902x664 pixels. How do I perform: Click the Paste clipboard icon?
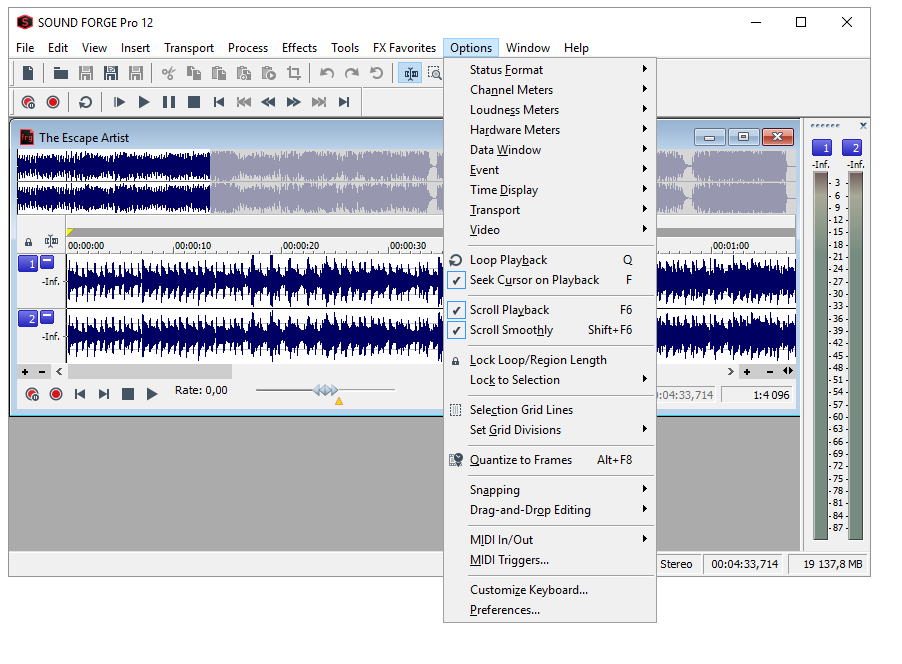click(x=219, y=73)
